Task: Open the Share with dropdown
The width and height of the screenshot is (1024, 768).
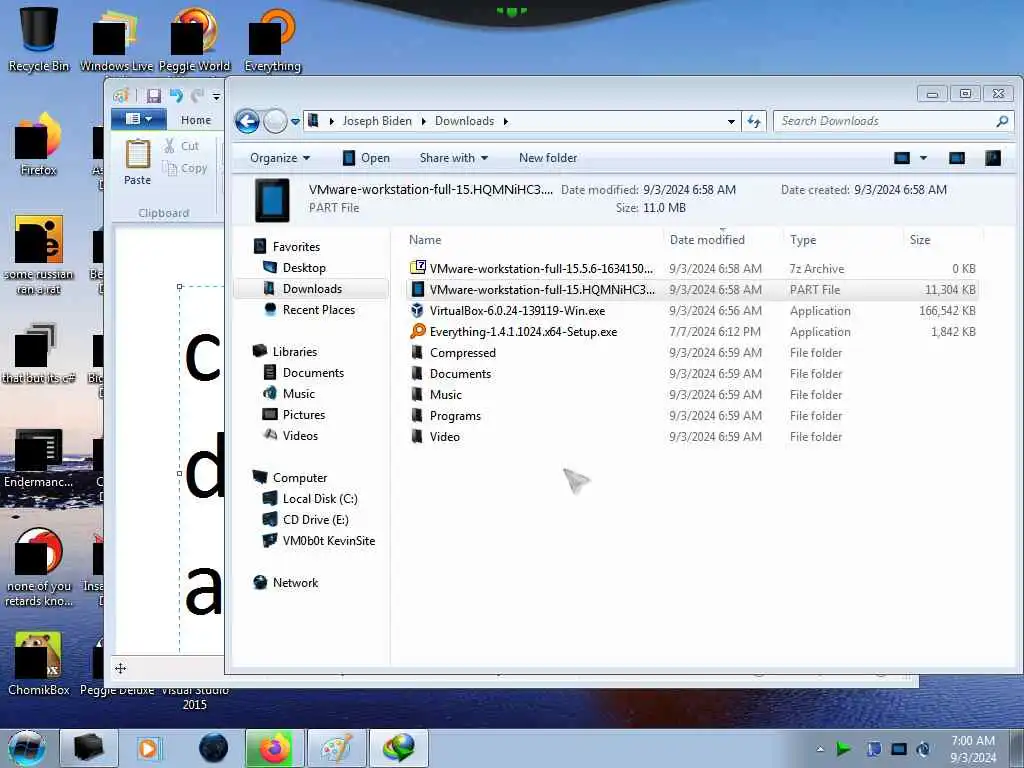Action: pos(453,158)
